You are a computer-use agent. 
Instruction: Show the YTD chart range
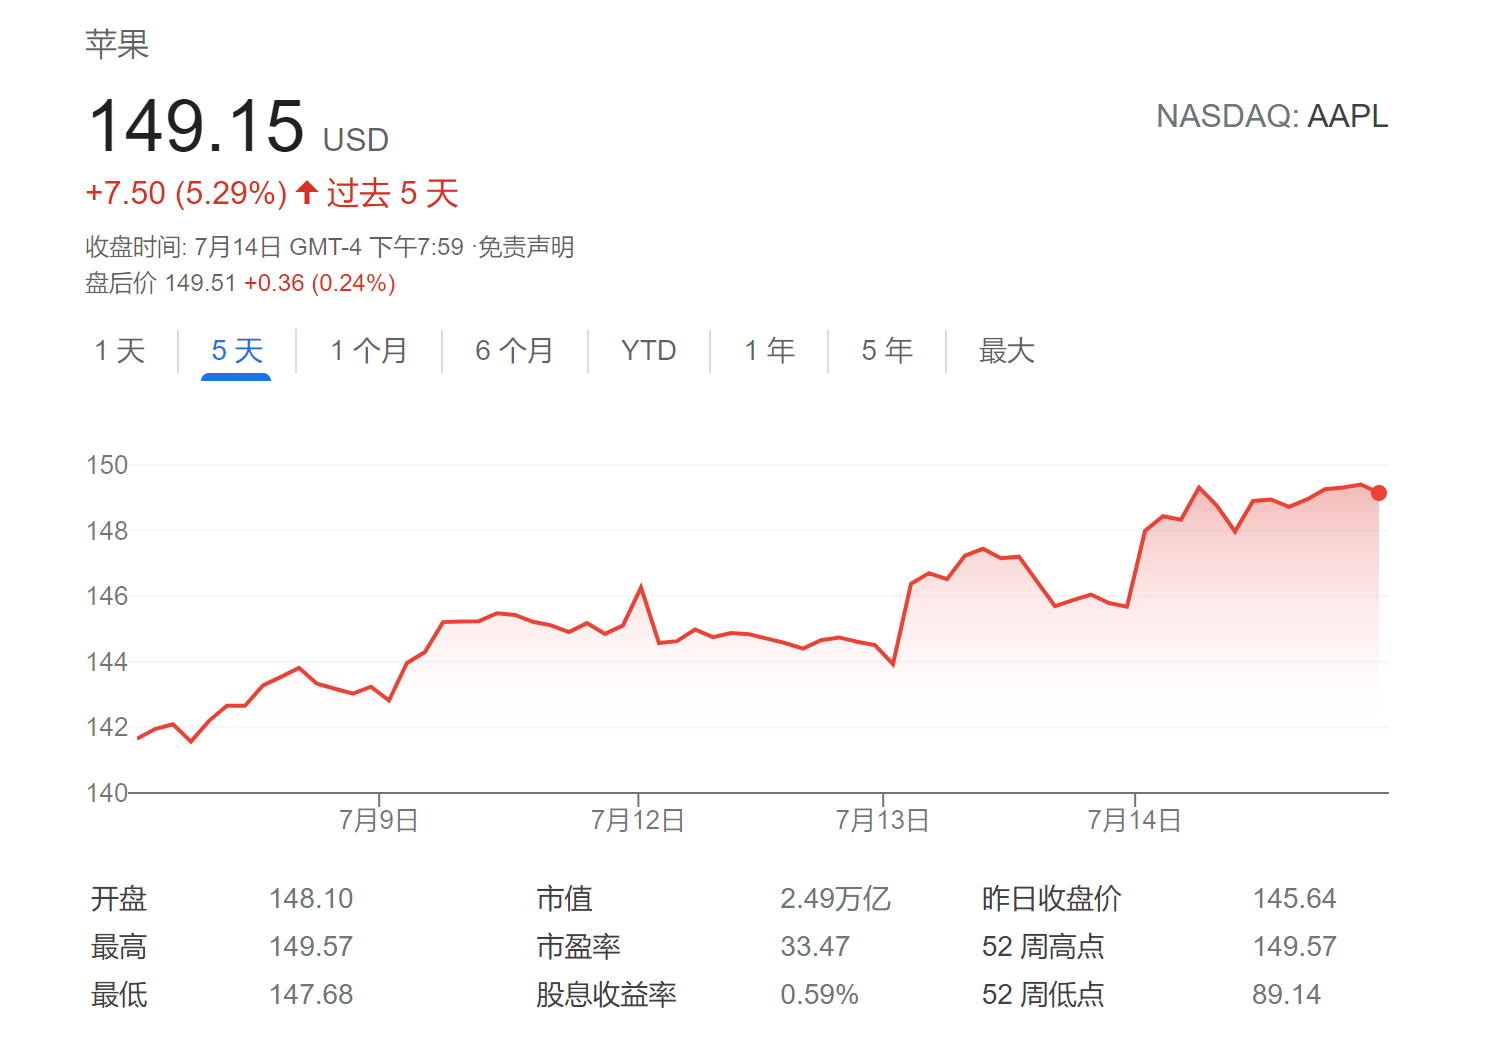648,351
